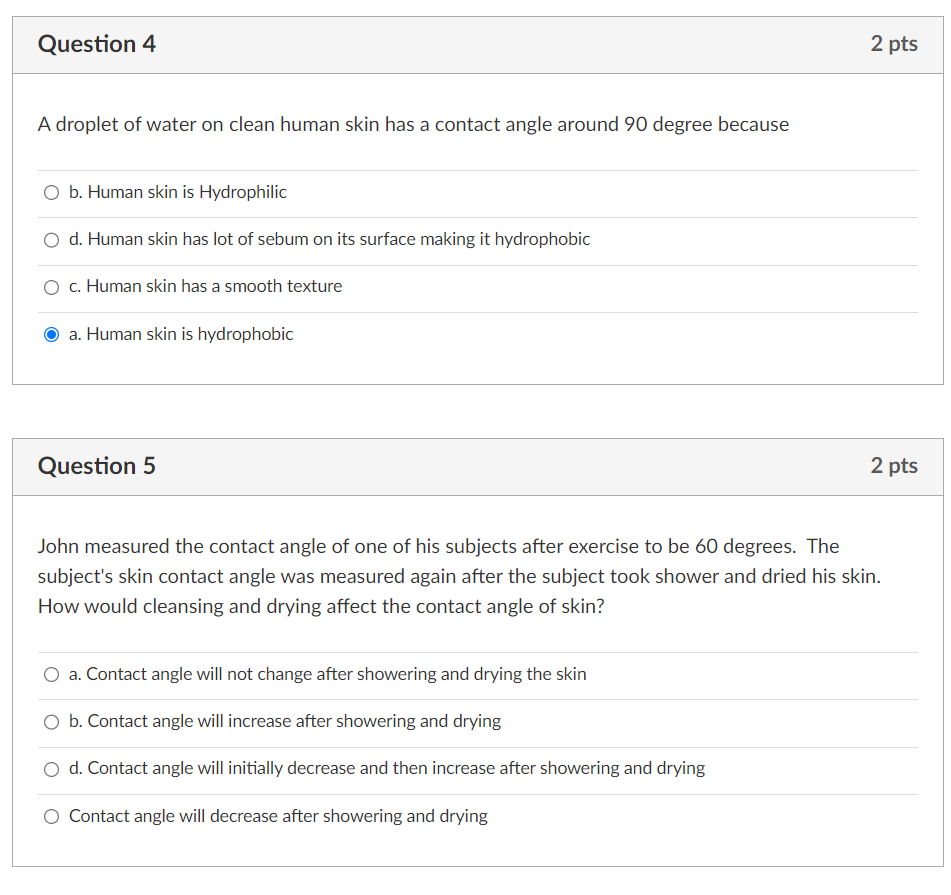Click the 'Question 5' heading

[x=96, y=466]
